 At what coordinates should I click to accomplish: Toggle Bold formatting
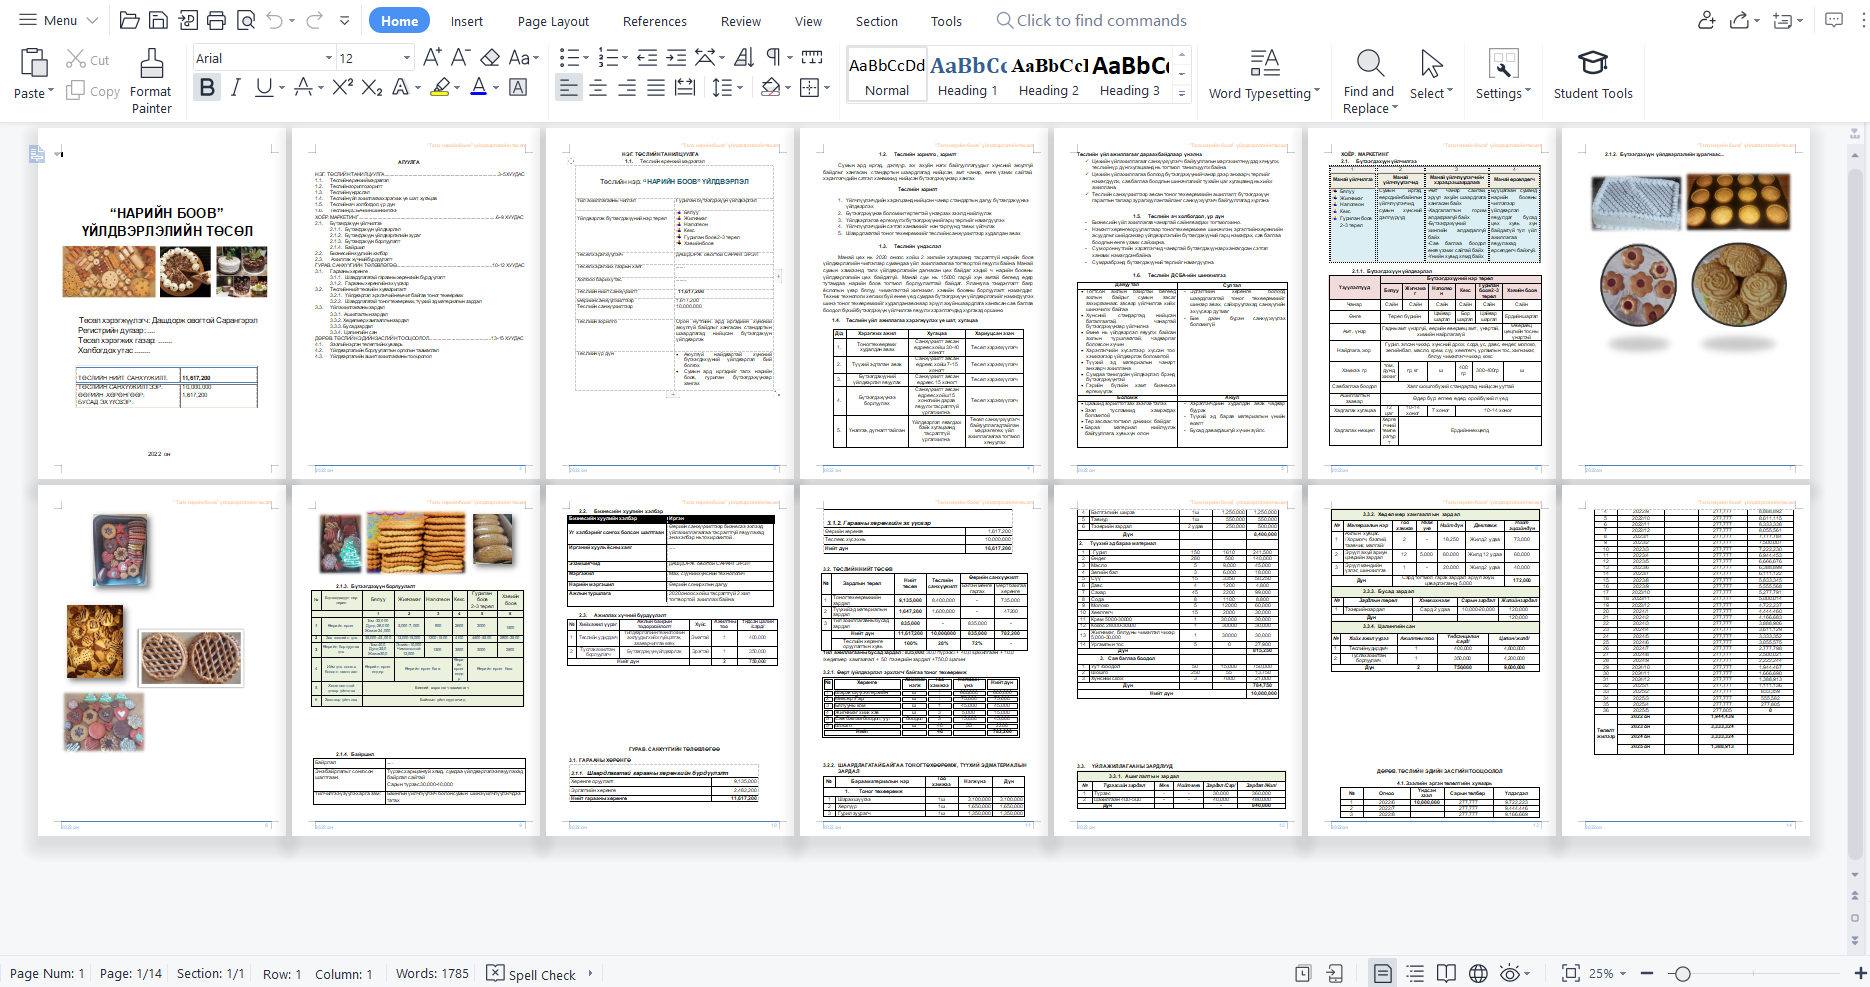207,88
